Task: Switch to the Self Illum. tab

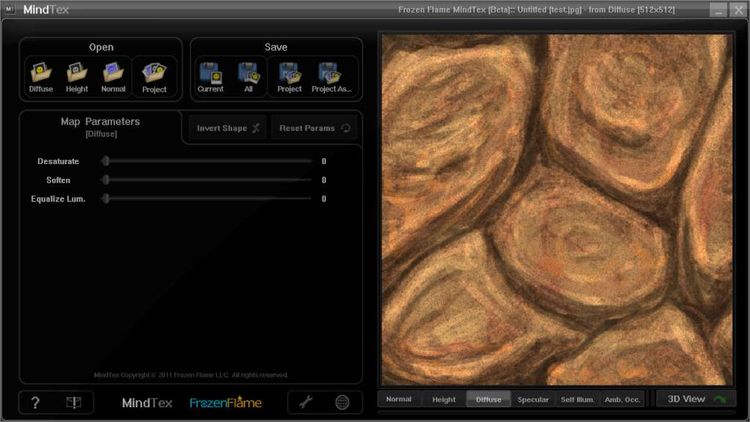Action: [577, 399]
